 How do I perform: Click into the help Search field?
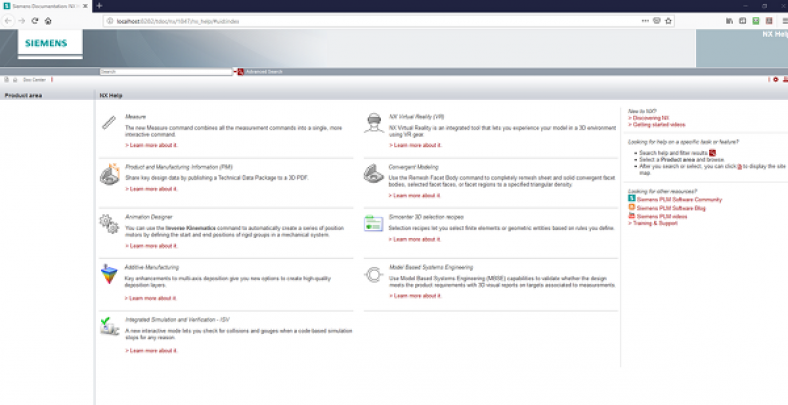[166, 72]
